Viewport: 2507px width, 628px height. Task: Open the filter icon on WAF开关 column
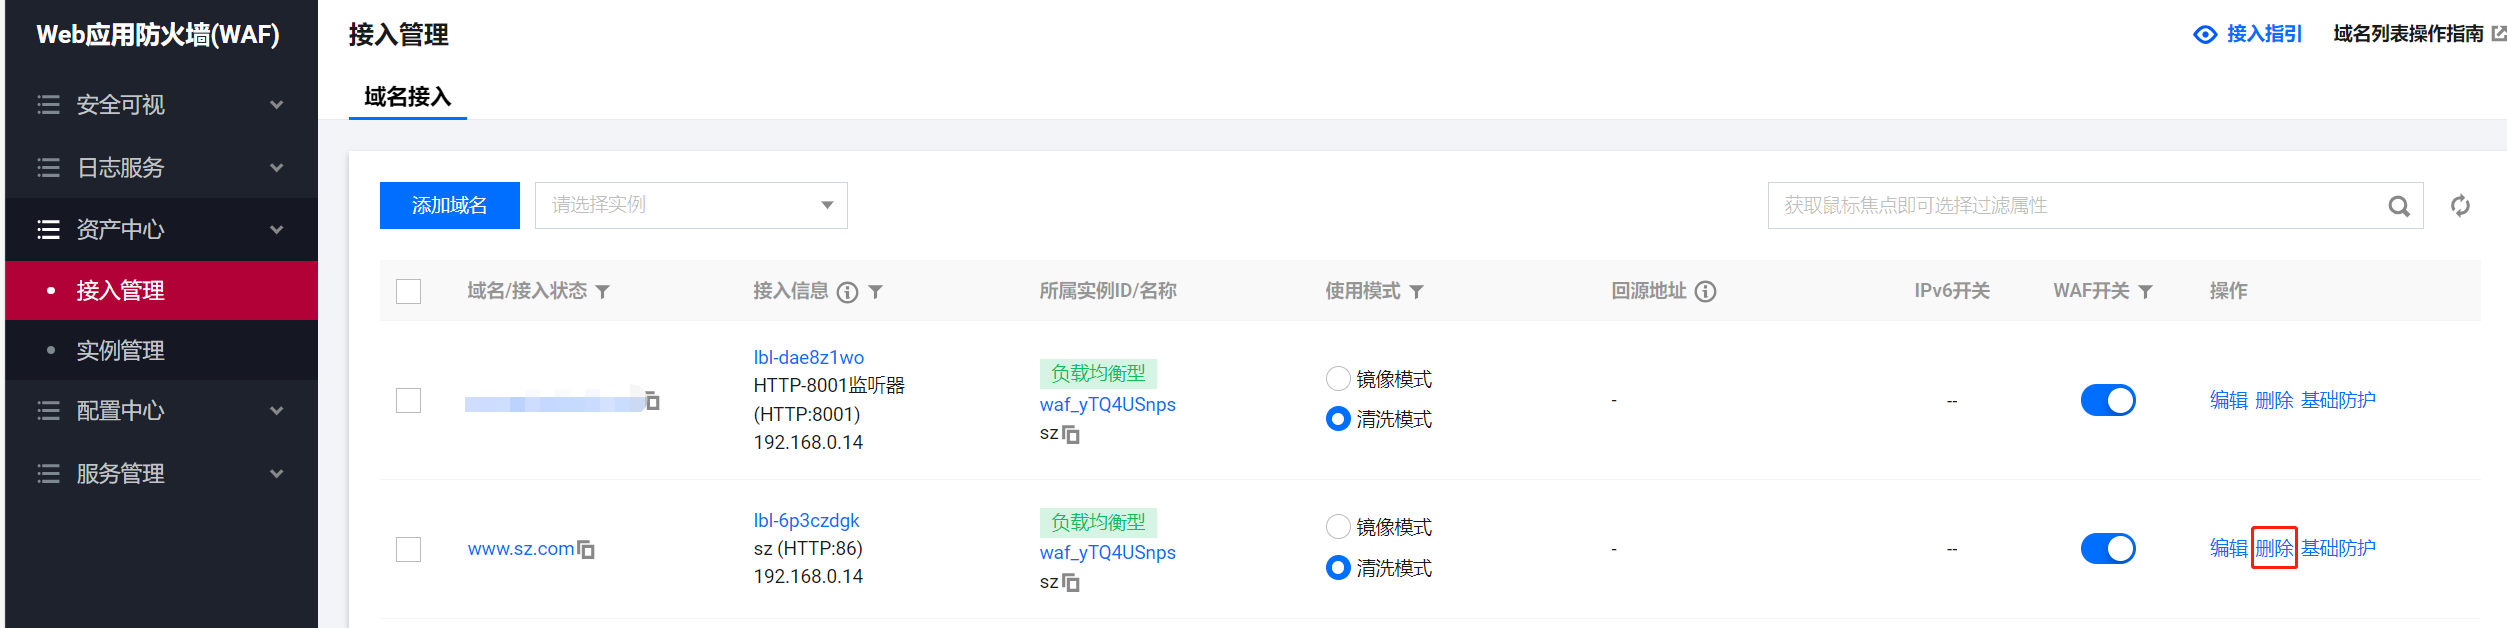(2145, 292)
